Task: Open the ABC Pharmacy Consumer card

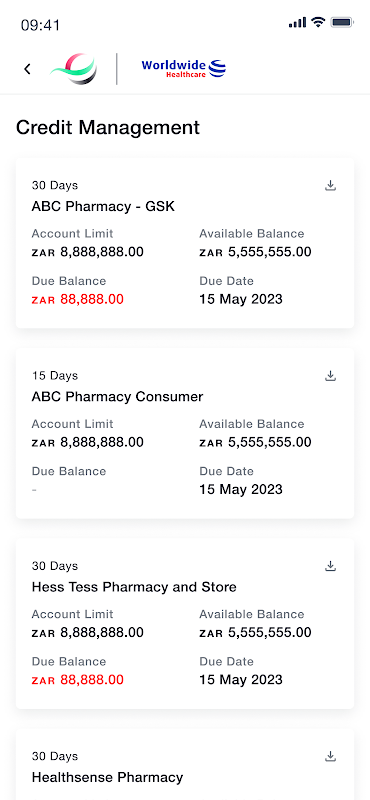Action: 185,433
